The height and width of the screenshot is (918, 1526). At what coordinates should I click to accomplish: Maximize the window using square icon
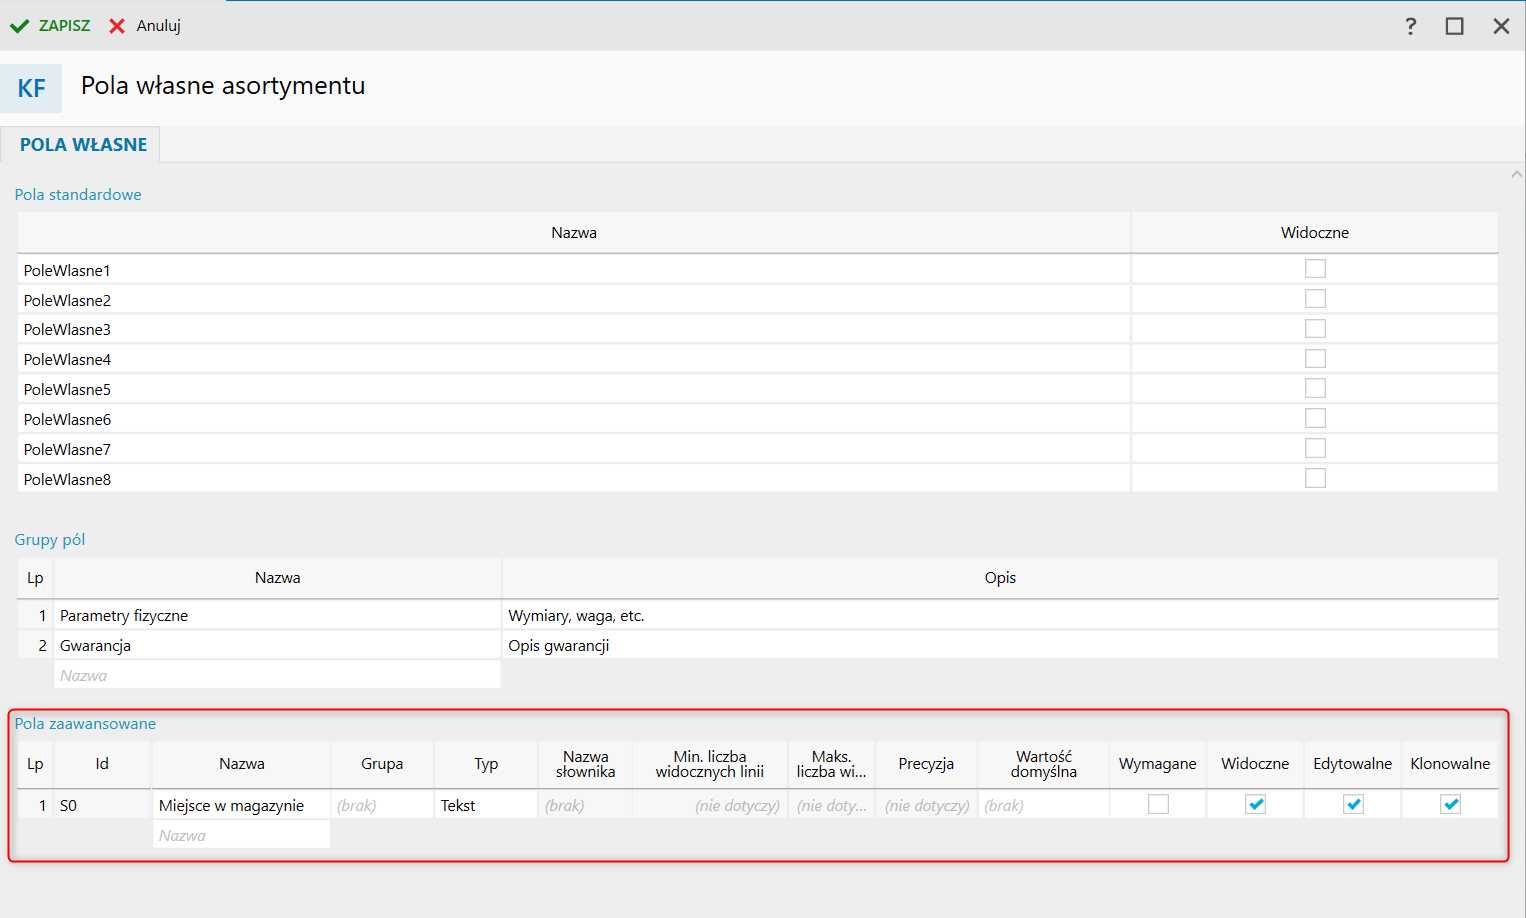tap(1454, 26)
